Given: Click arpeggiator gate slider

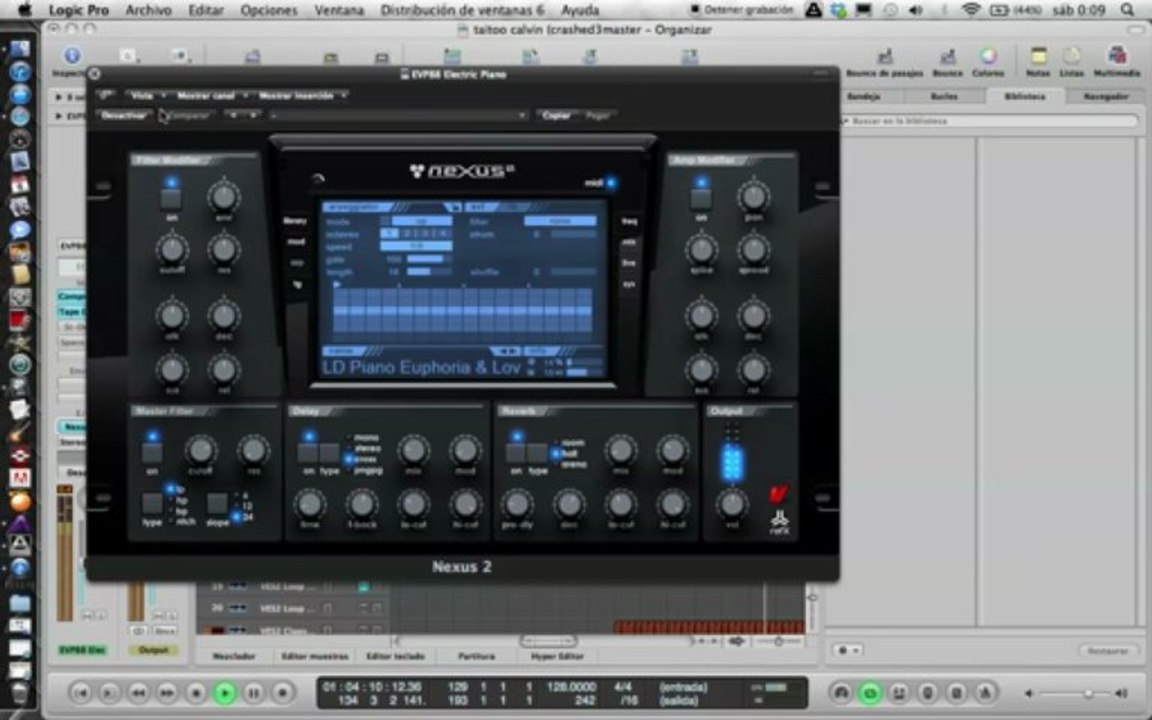Looking at the screenshot, I should point(428,259).
